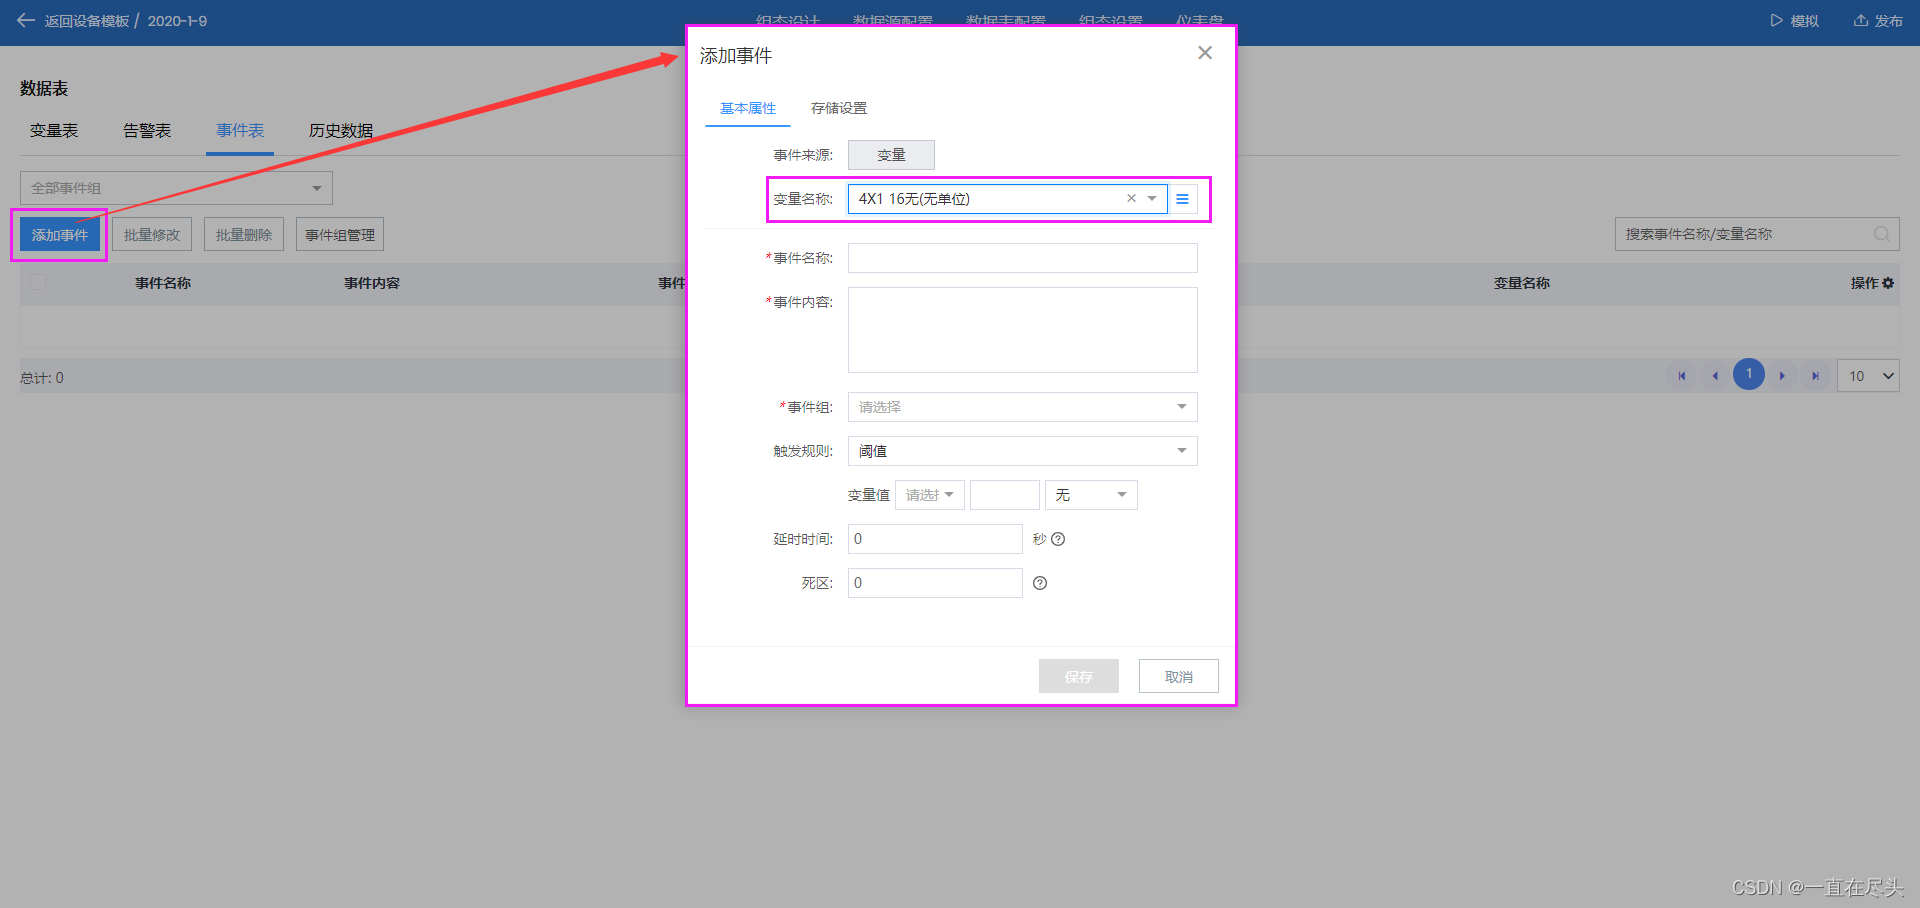Viewport: 1920px width, 908px height.
Task: Focus the 事件名称 input field
Action: coord(1022,258)
